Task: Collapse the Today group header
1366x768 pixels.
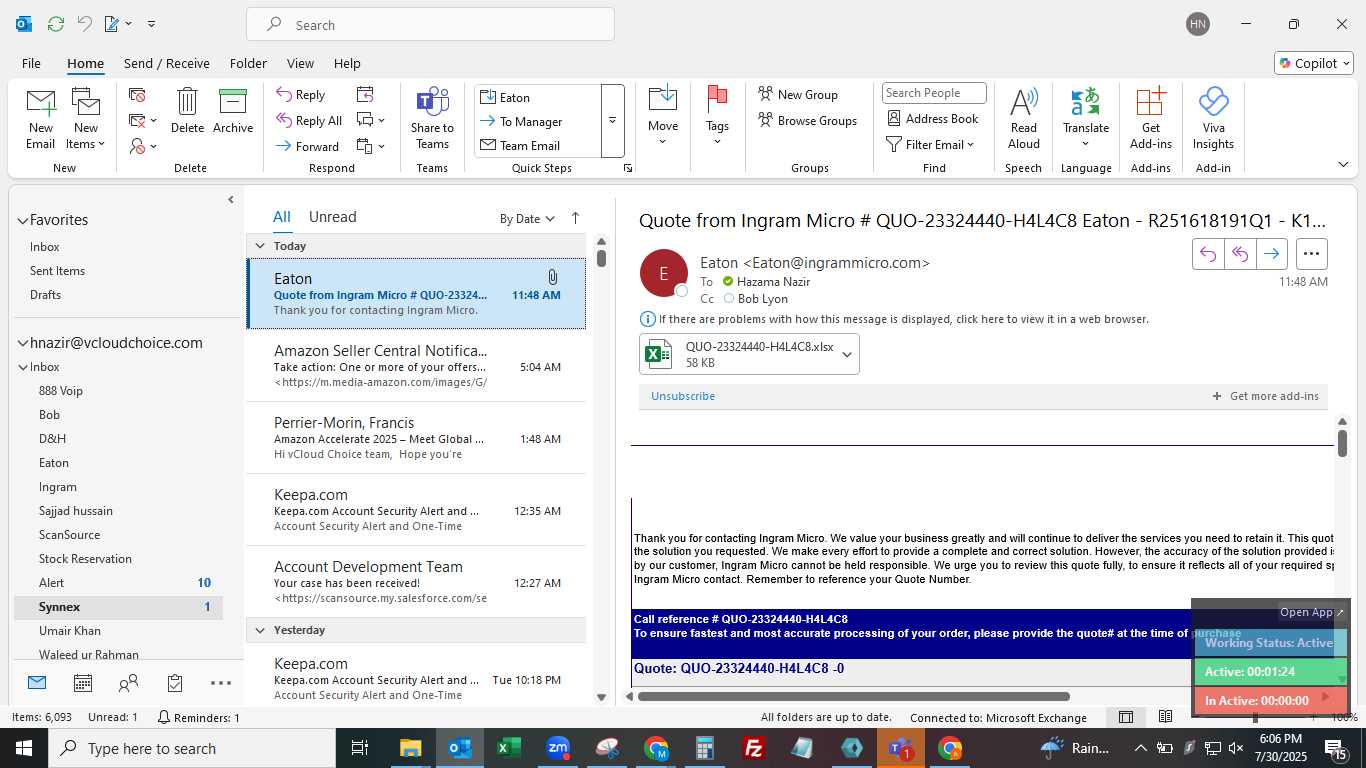Action: click(260, 246)
